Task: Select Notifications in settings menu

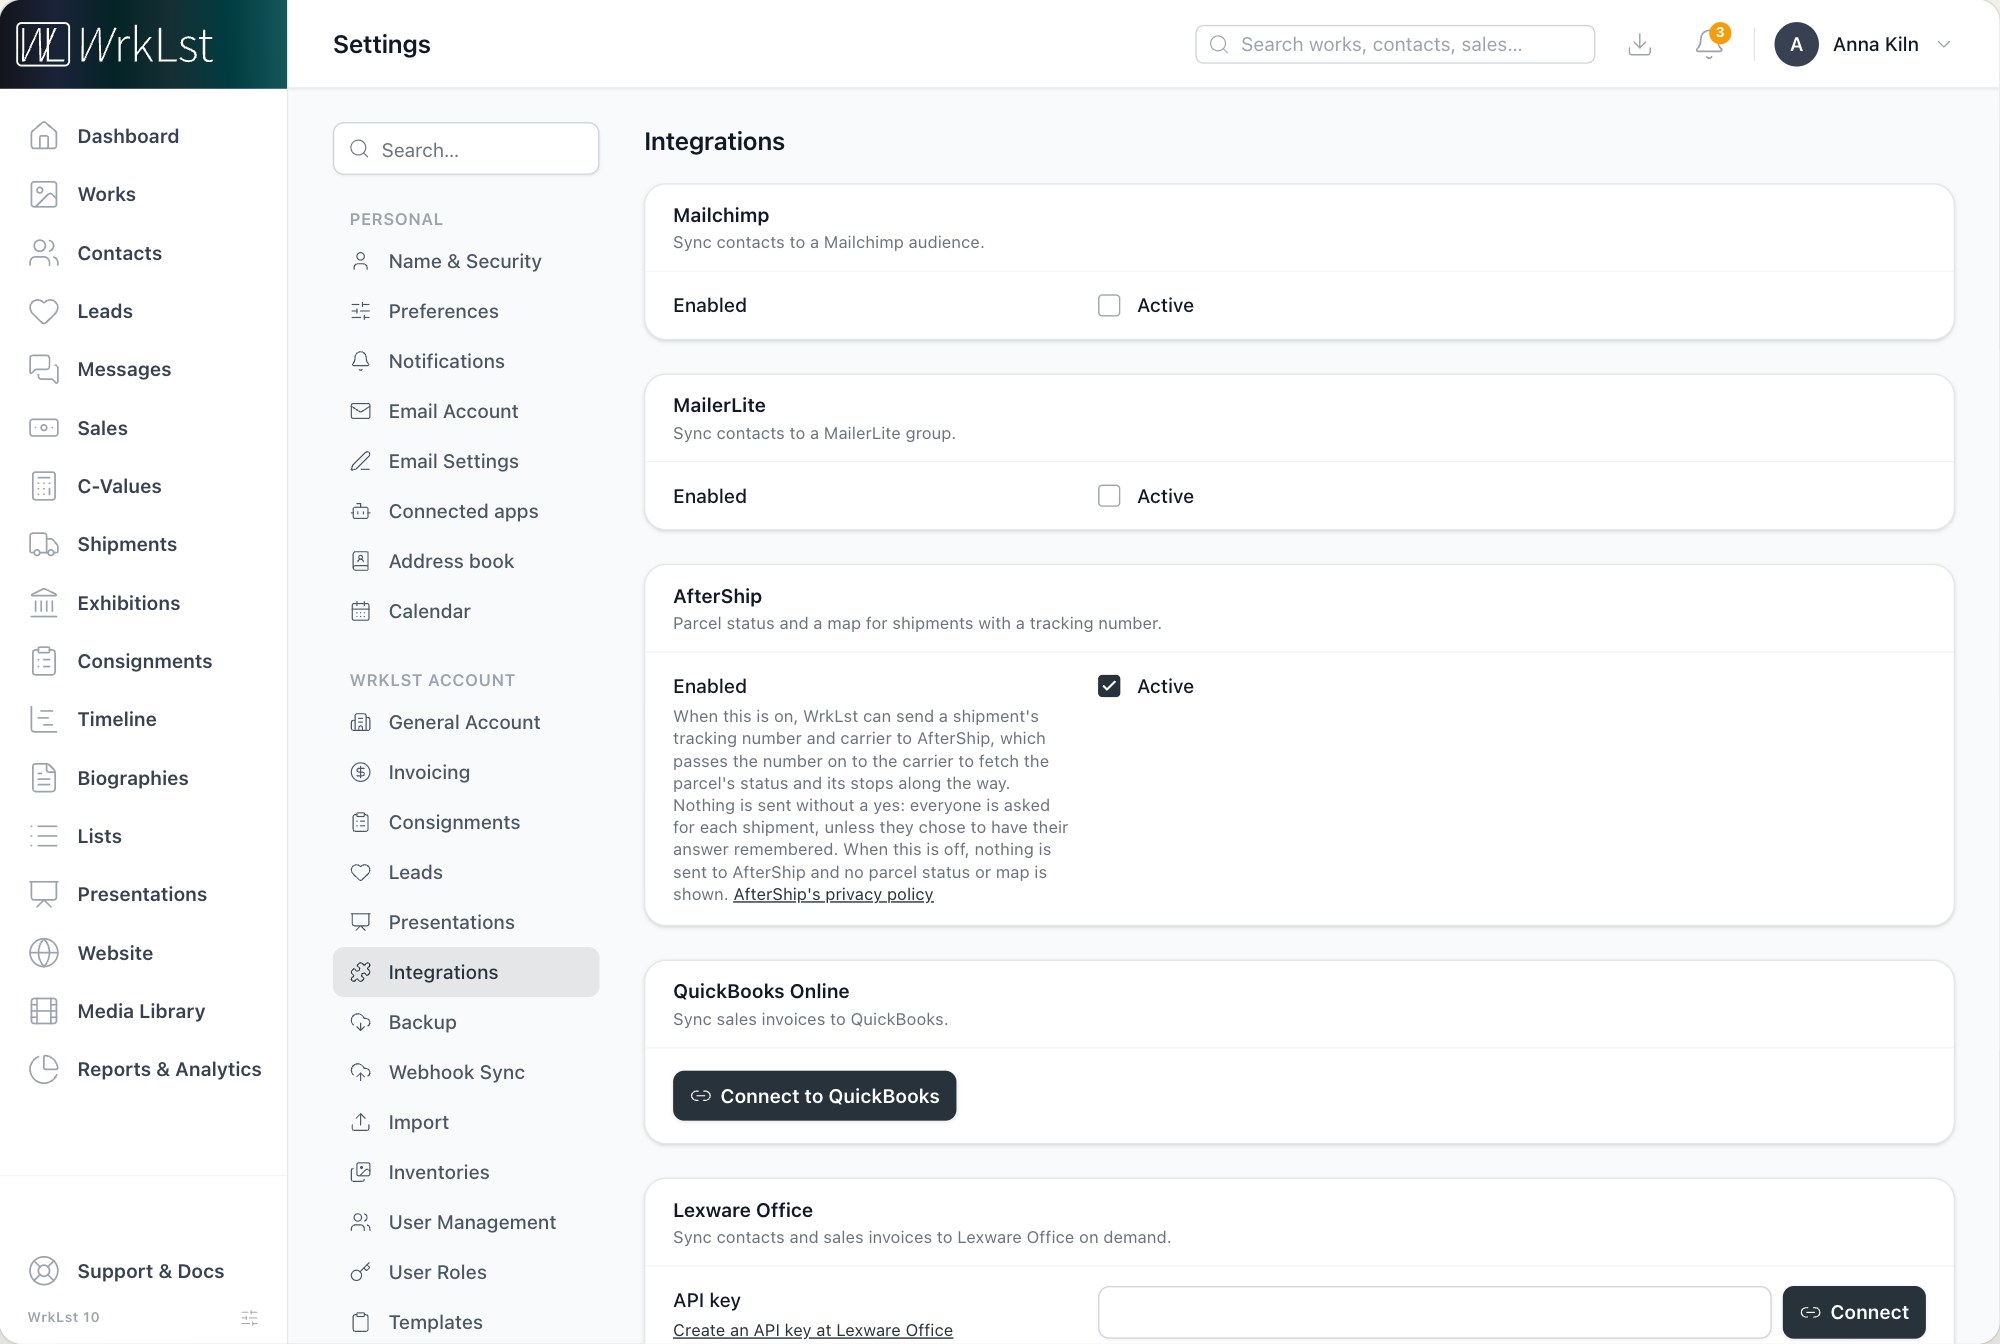Action: pyautogui.click(x=466, y=361)
